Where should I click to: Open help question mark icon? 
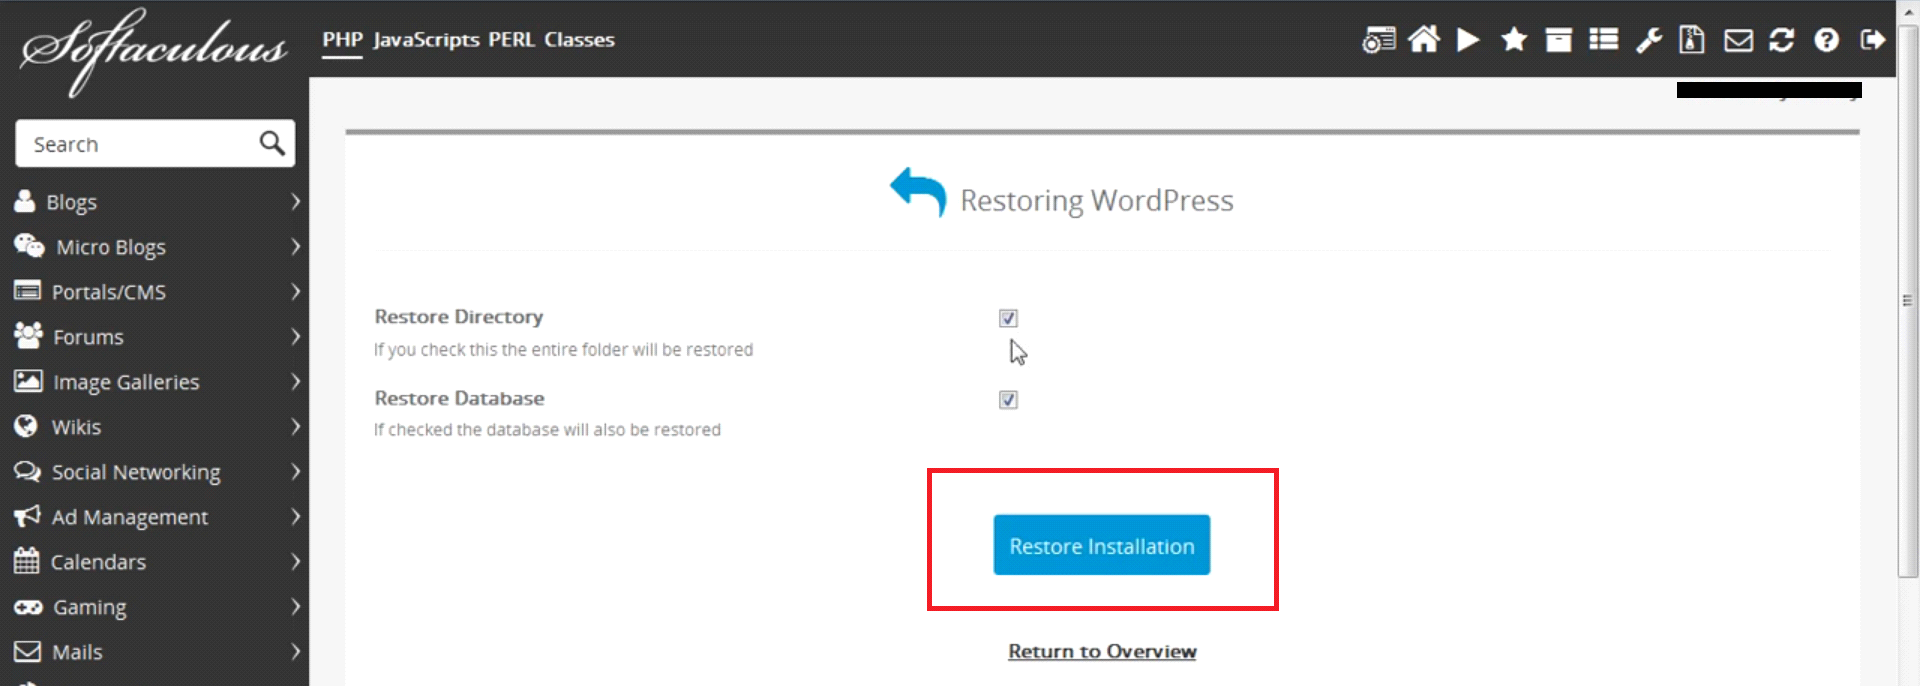[x=1827, y=39]
